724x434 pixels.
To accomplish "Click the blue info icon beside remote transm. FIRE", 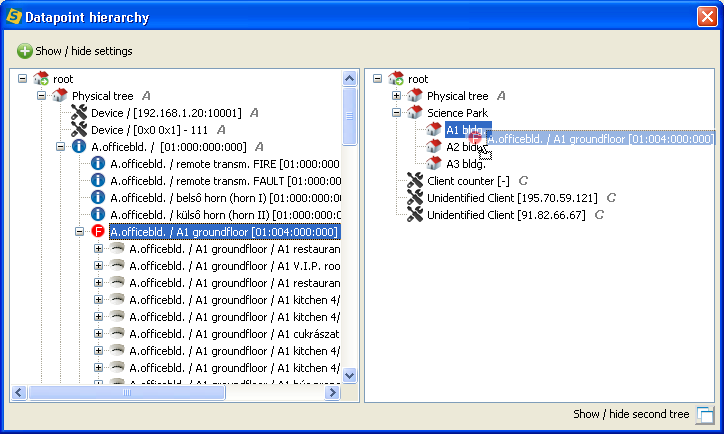I will tap(98, 163).
